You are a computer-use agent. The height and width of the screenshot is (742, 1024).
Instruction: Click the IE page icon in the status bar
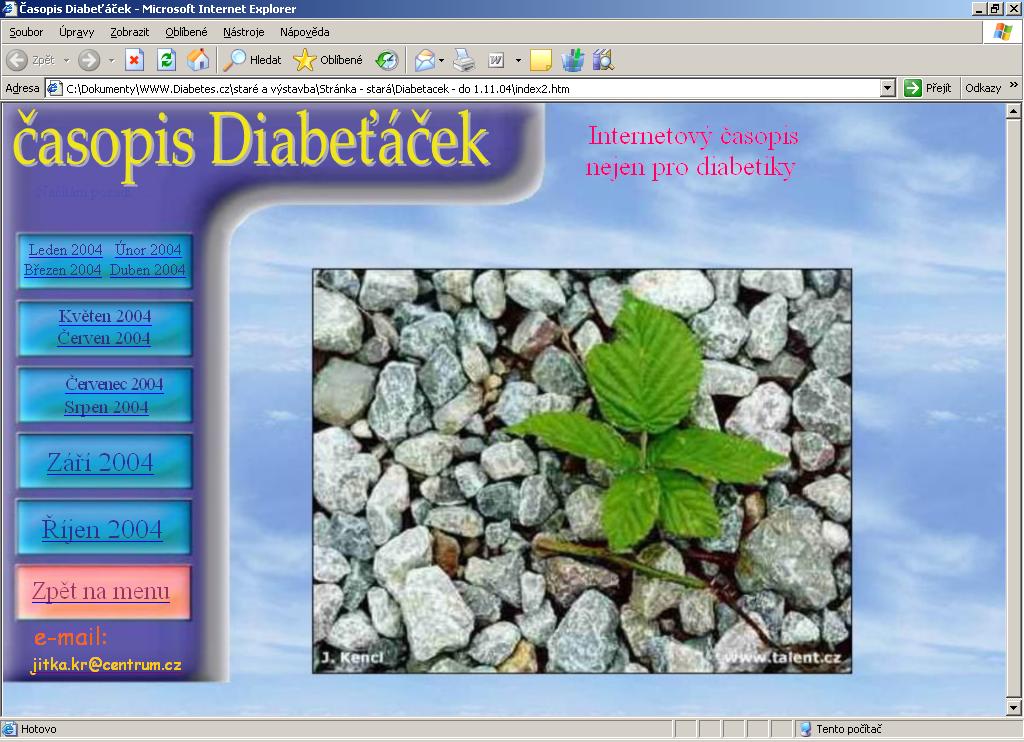[10, 729]
